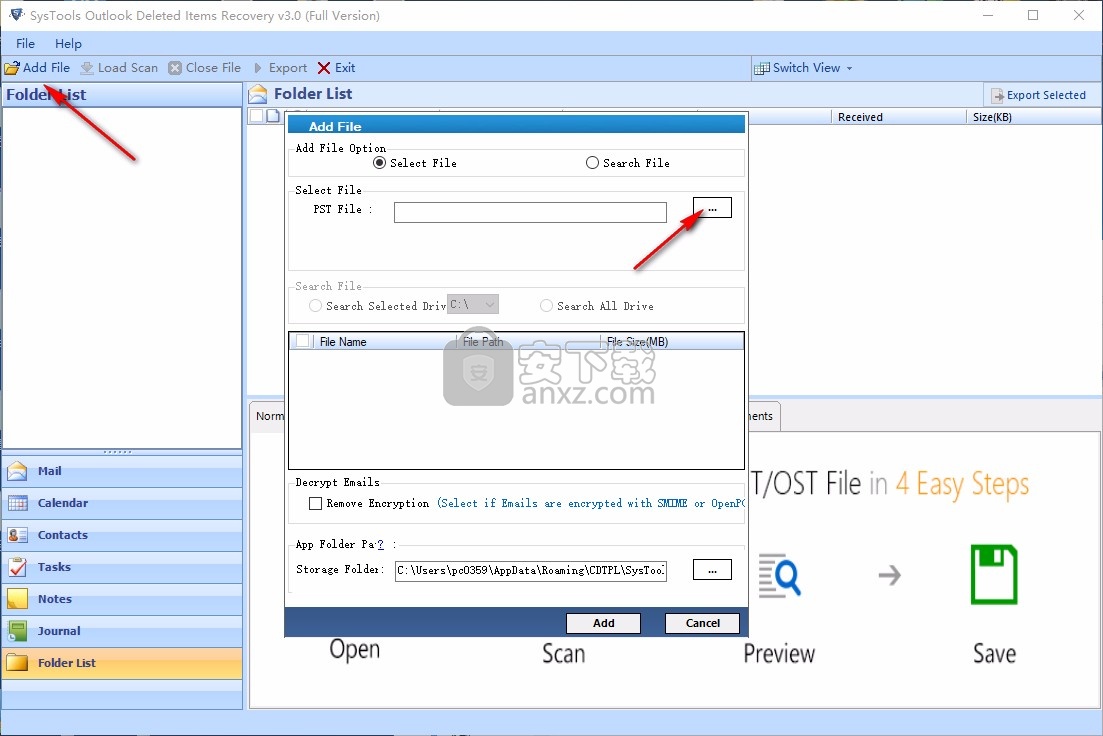The image size is (1103, 736).
Task: Choose Search All Drive radio button
Action: tap(546, 306)
